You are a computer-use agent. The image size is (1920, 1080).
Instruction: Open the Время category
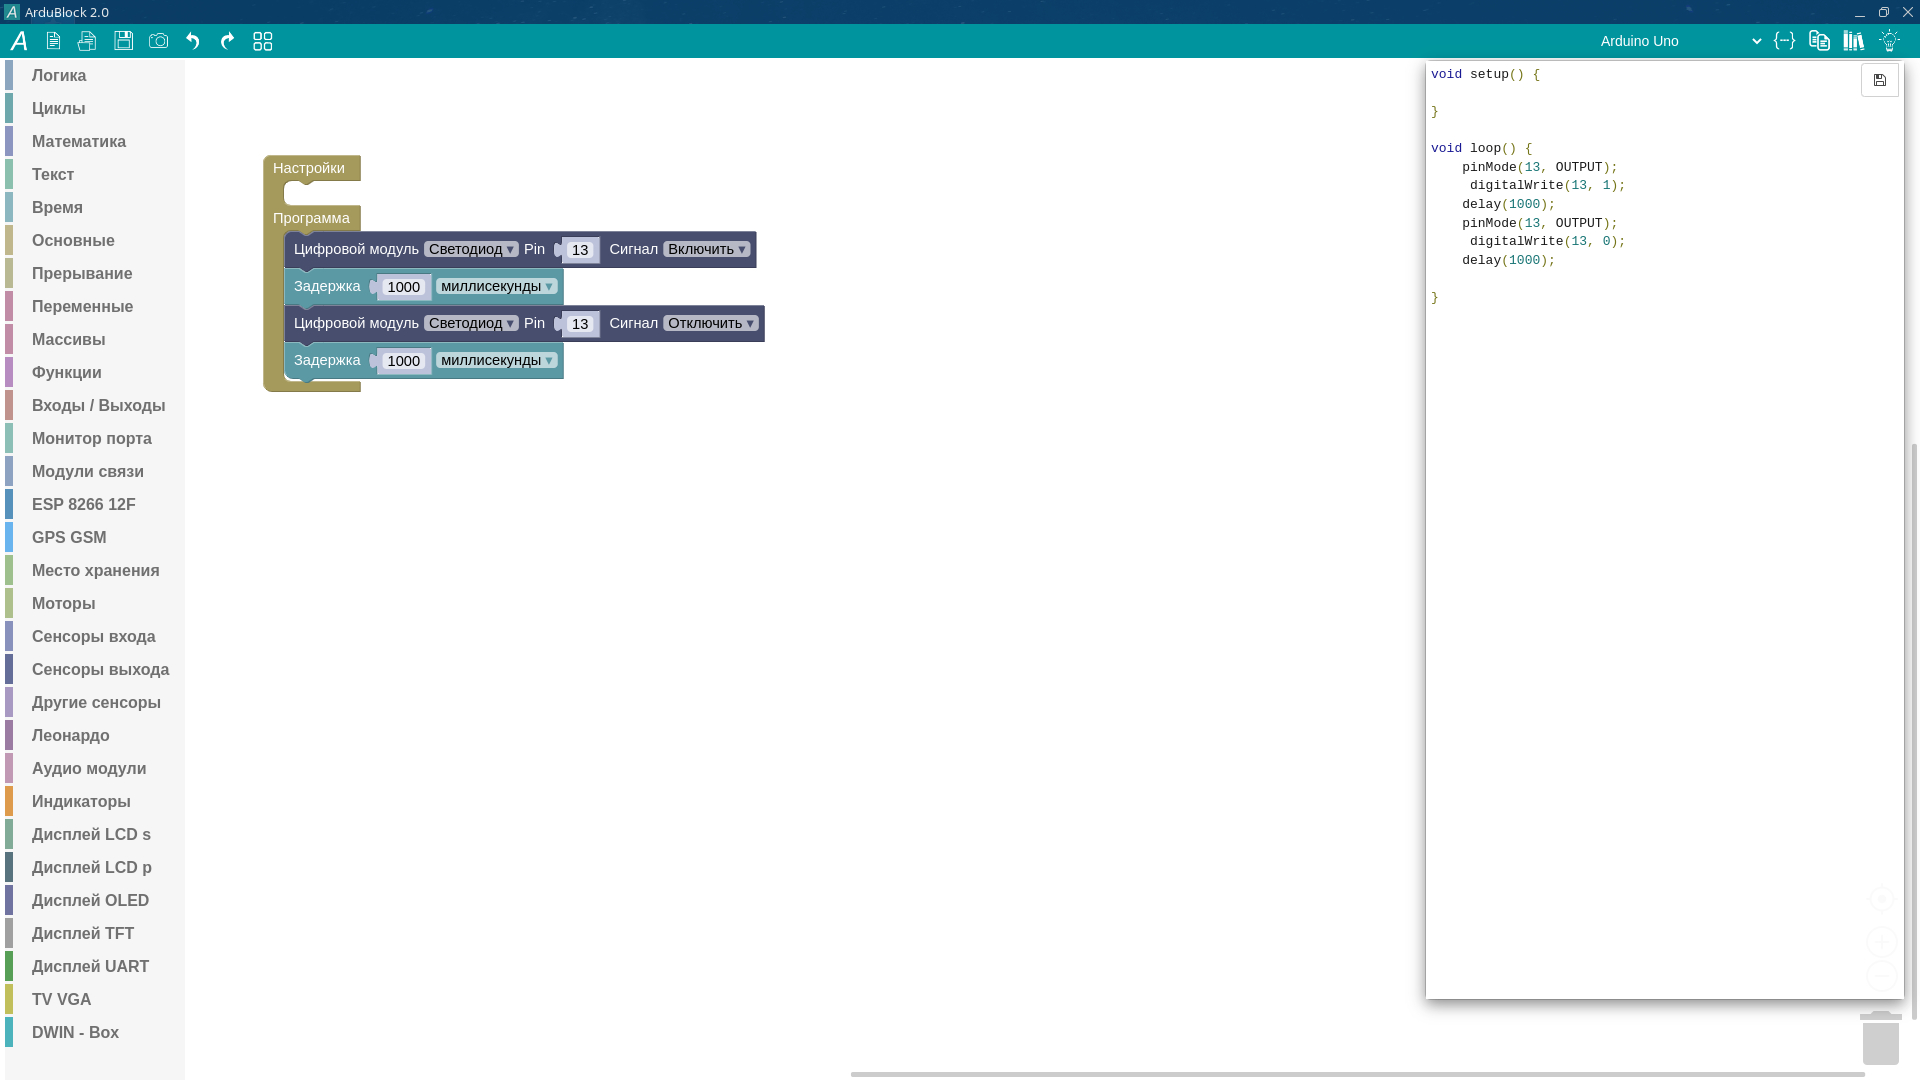94,207
